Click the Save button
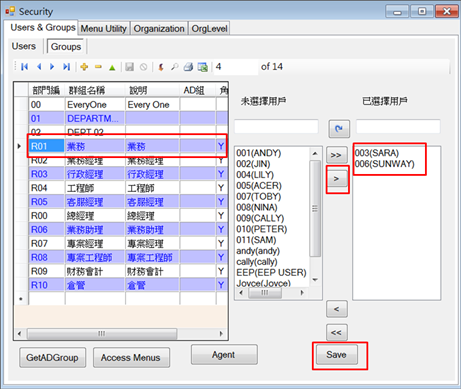Screen dimensions: 461x389 tap(336, 355)
